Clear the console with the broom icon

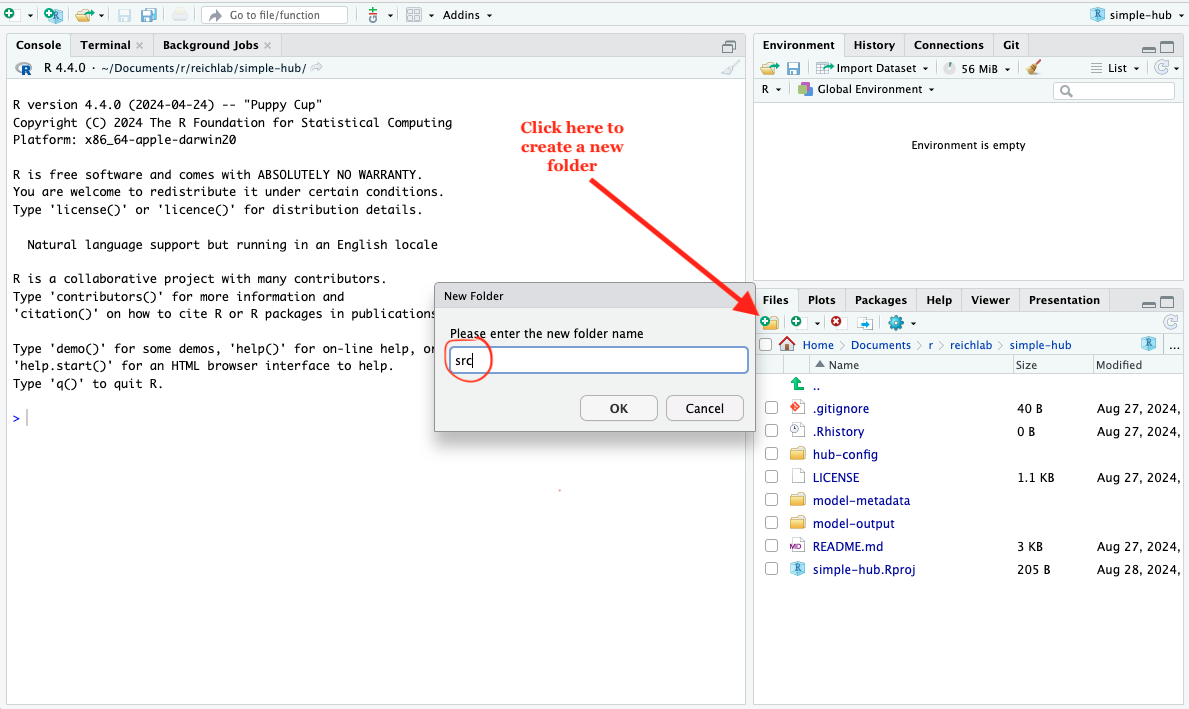[x=729, y=68]
